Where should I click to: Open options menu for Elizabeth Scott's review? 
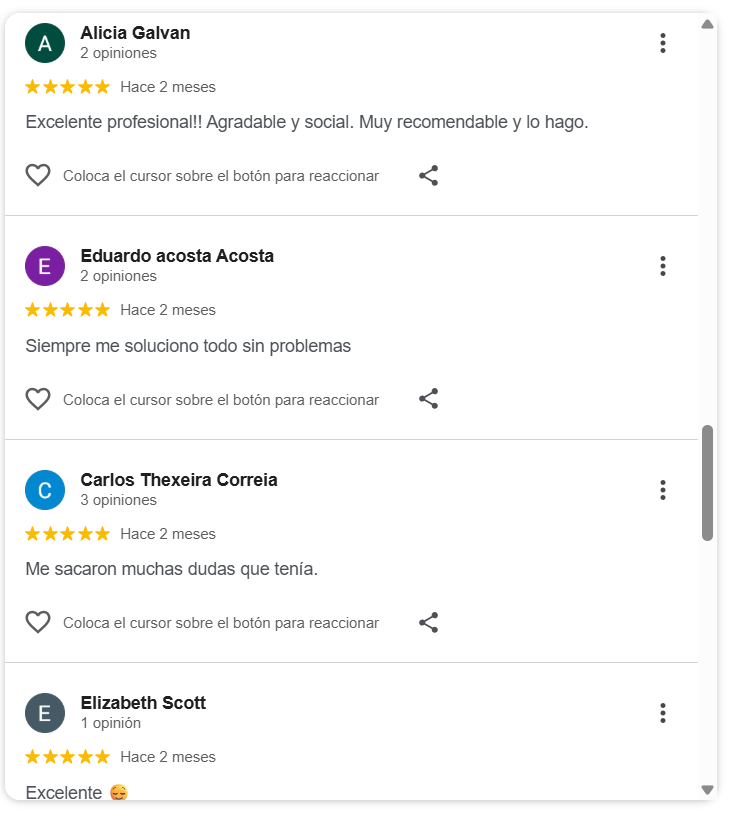(662, 713)
